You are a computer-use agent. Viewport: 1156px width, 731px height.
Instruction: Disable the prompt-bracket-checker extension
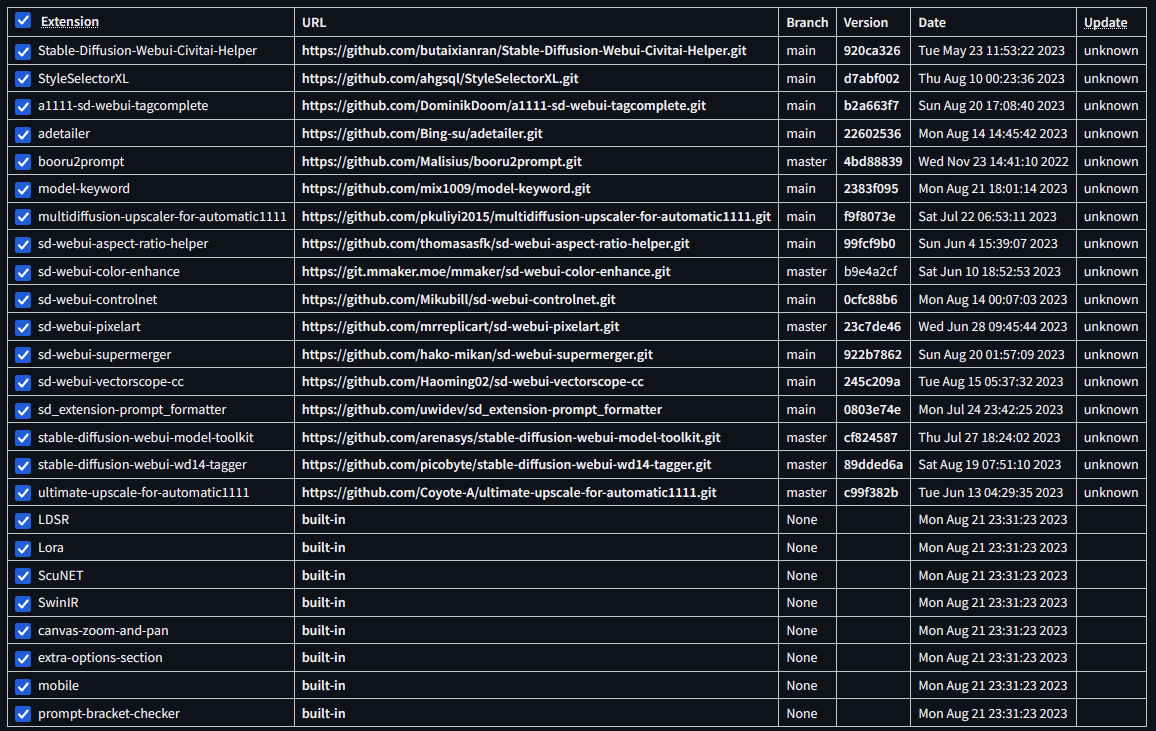[22, 713]
